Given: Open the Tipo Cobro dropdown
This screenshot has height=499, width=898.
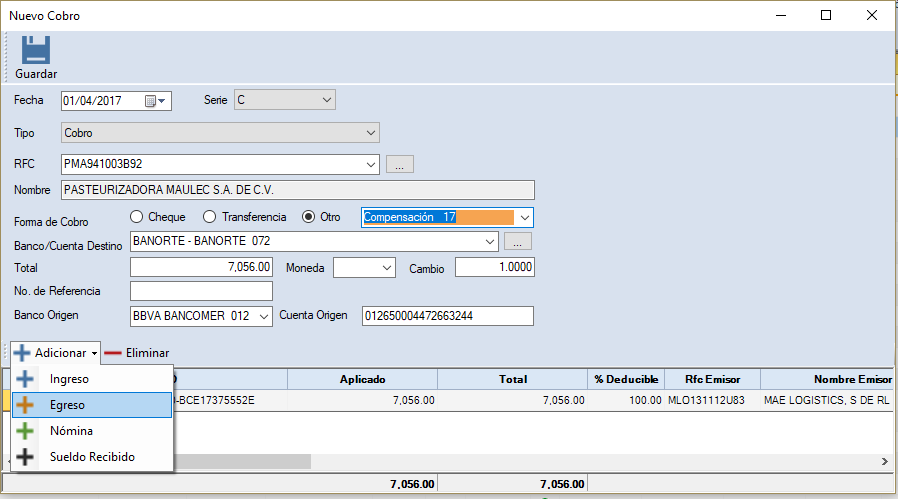Looking at the screenshot, I should pyautogui.click(x=370, y=132).
